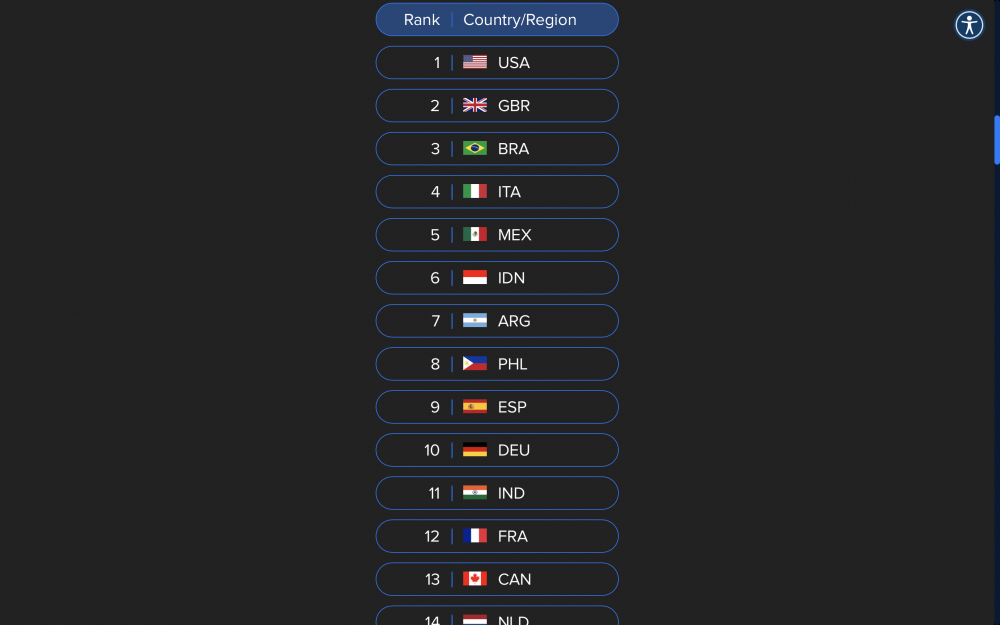Click the Great Britain flag icon

(x=475, y=105)
